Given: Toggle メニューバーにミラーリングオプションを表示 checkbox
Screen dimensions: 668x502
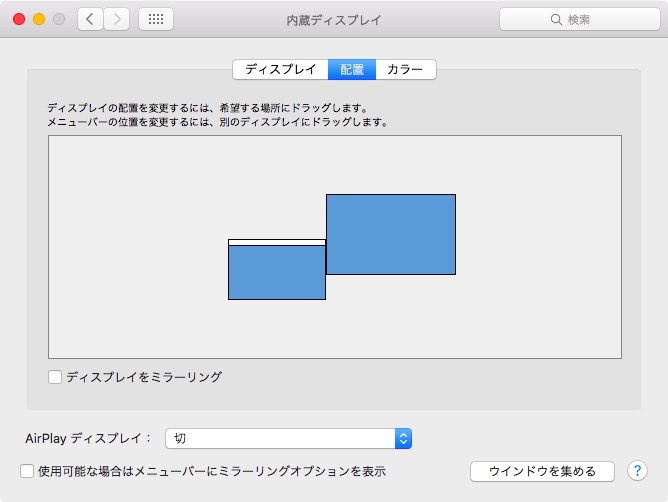Looking at the screenshot, I should point(27,470).
